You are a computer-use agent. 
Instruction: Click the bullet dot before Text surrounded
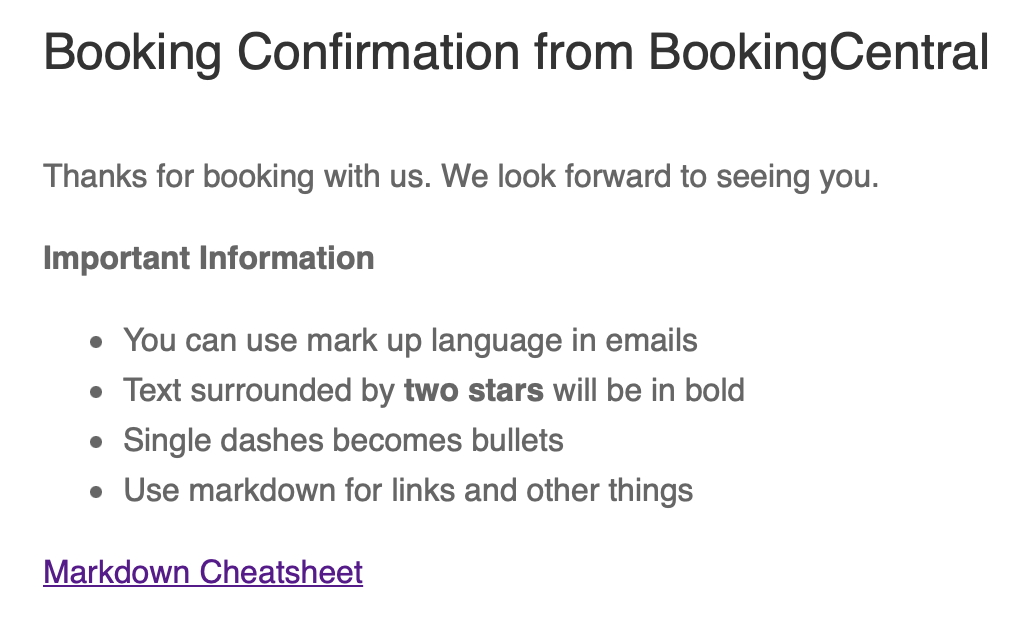click(97, 392)
